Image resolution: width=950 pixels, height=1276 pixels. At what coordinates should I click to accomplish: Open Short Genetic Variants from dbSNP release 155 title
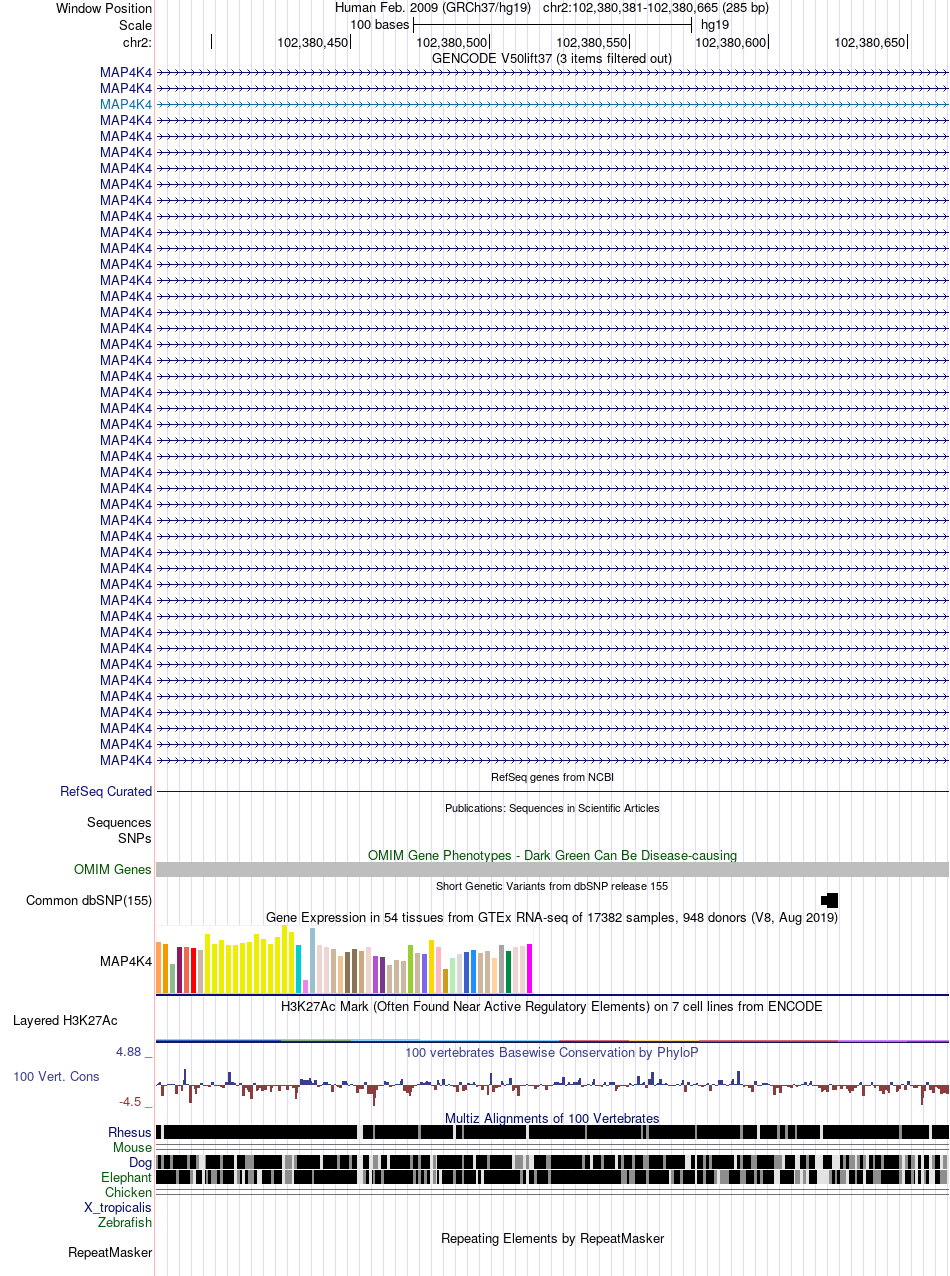pos(552,886)
